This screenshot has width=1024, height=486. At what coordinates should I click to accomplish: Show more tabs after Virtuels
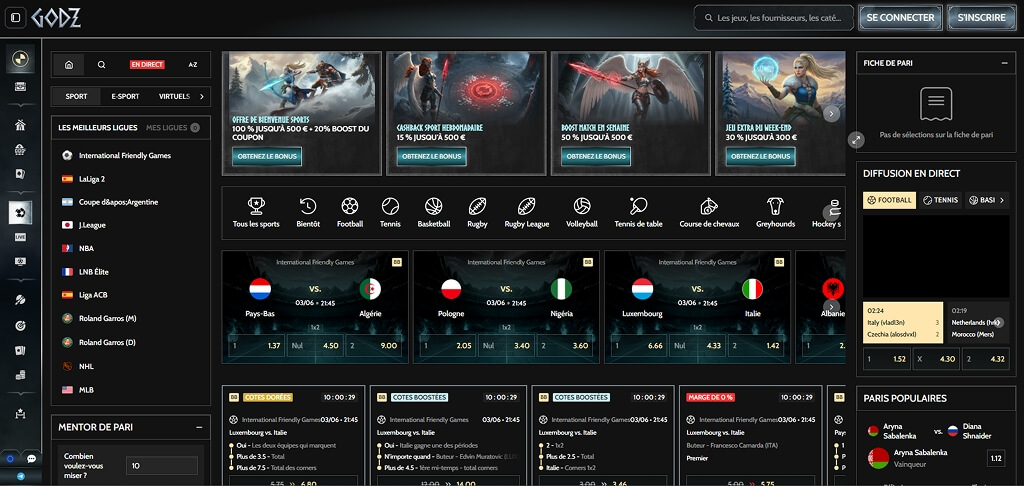(202, 97)
